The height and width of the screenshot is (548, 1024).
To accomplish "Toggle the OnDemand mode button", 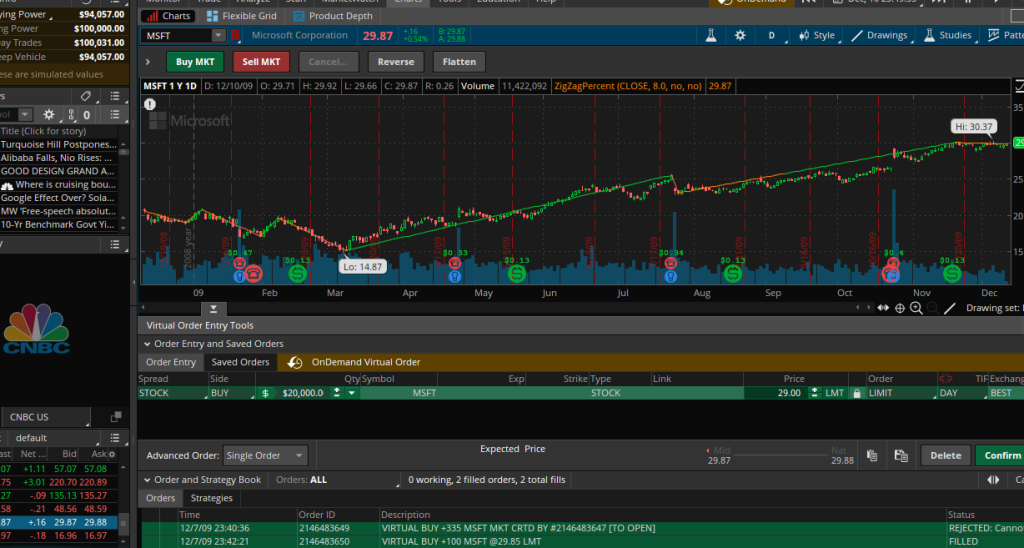I will pyautogui.click(x=751, y=2).
